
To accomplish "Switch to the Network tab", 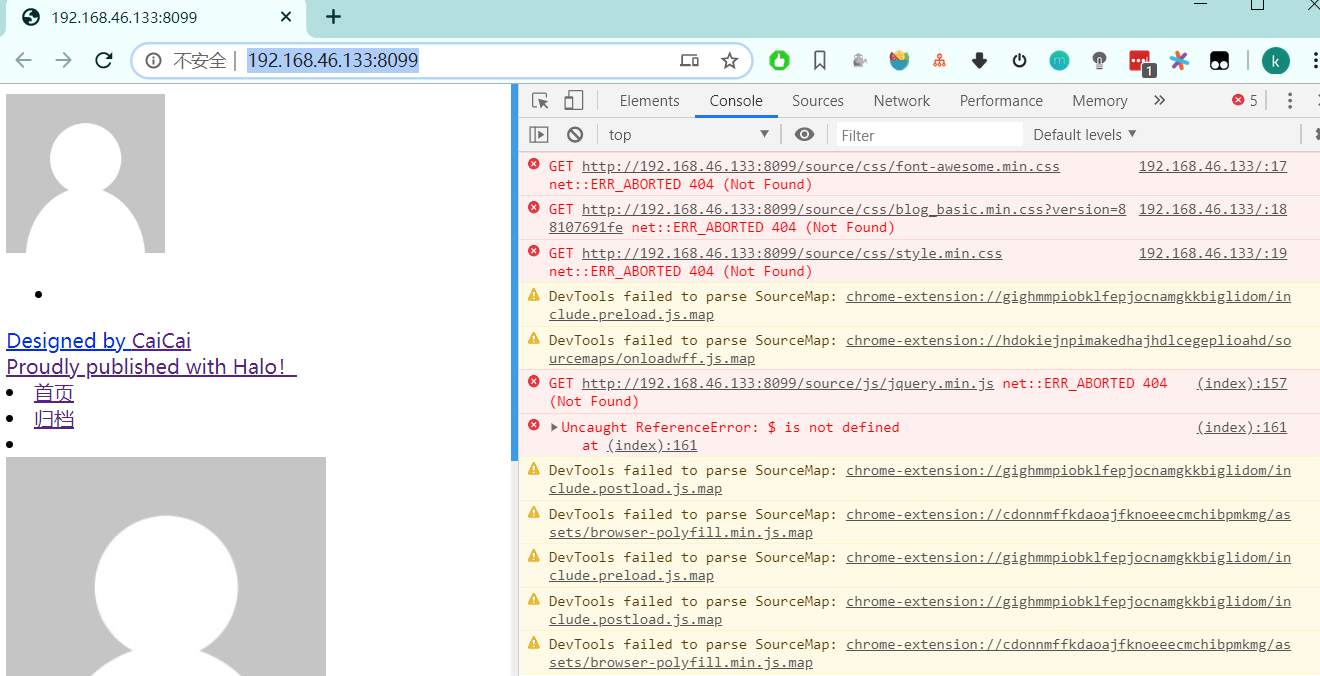I will 901,100.
